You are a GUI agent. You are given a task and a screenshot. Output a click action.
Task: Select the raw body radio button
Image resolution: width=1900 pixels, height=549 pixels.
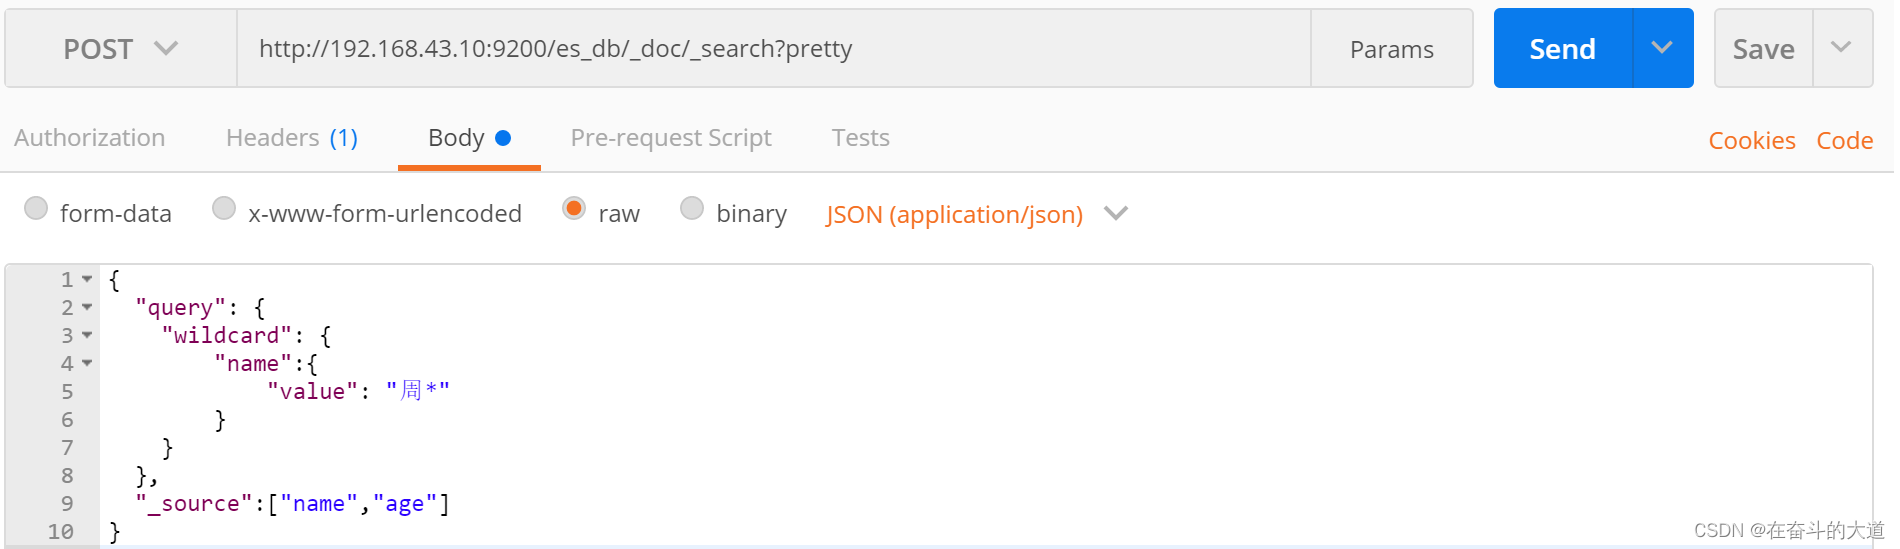[574, 208]
